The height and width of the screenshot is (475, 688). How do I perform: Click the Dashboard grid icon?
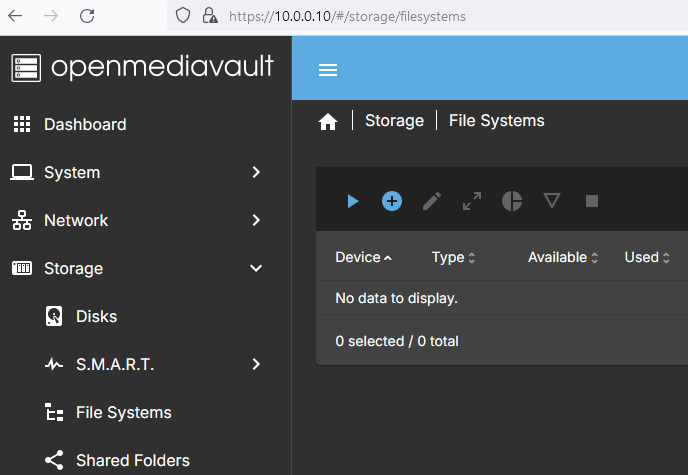[x=22, y=124]
